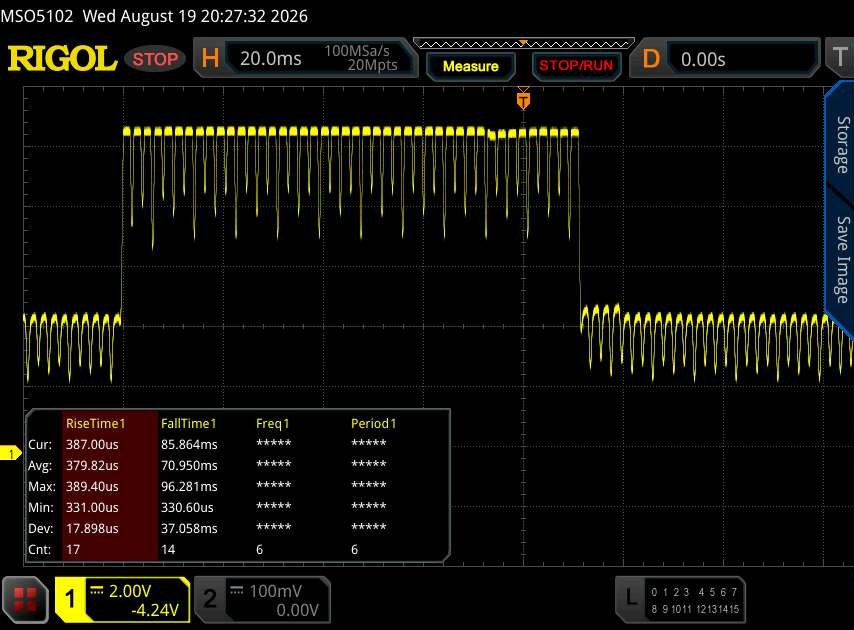Screen dimensions: 854x630
Task: Open the Measure menu
Action: tap(471, 66)
